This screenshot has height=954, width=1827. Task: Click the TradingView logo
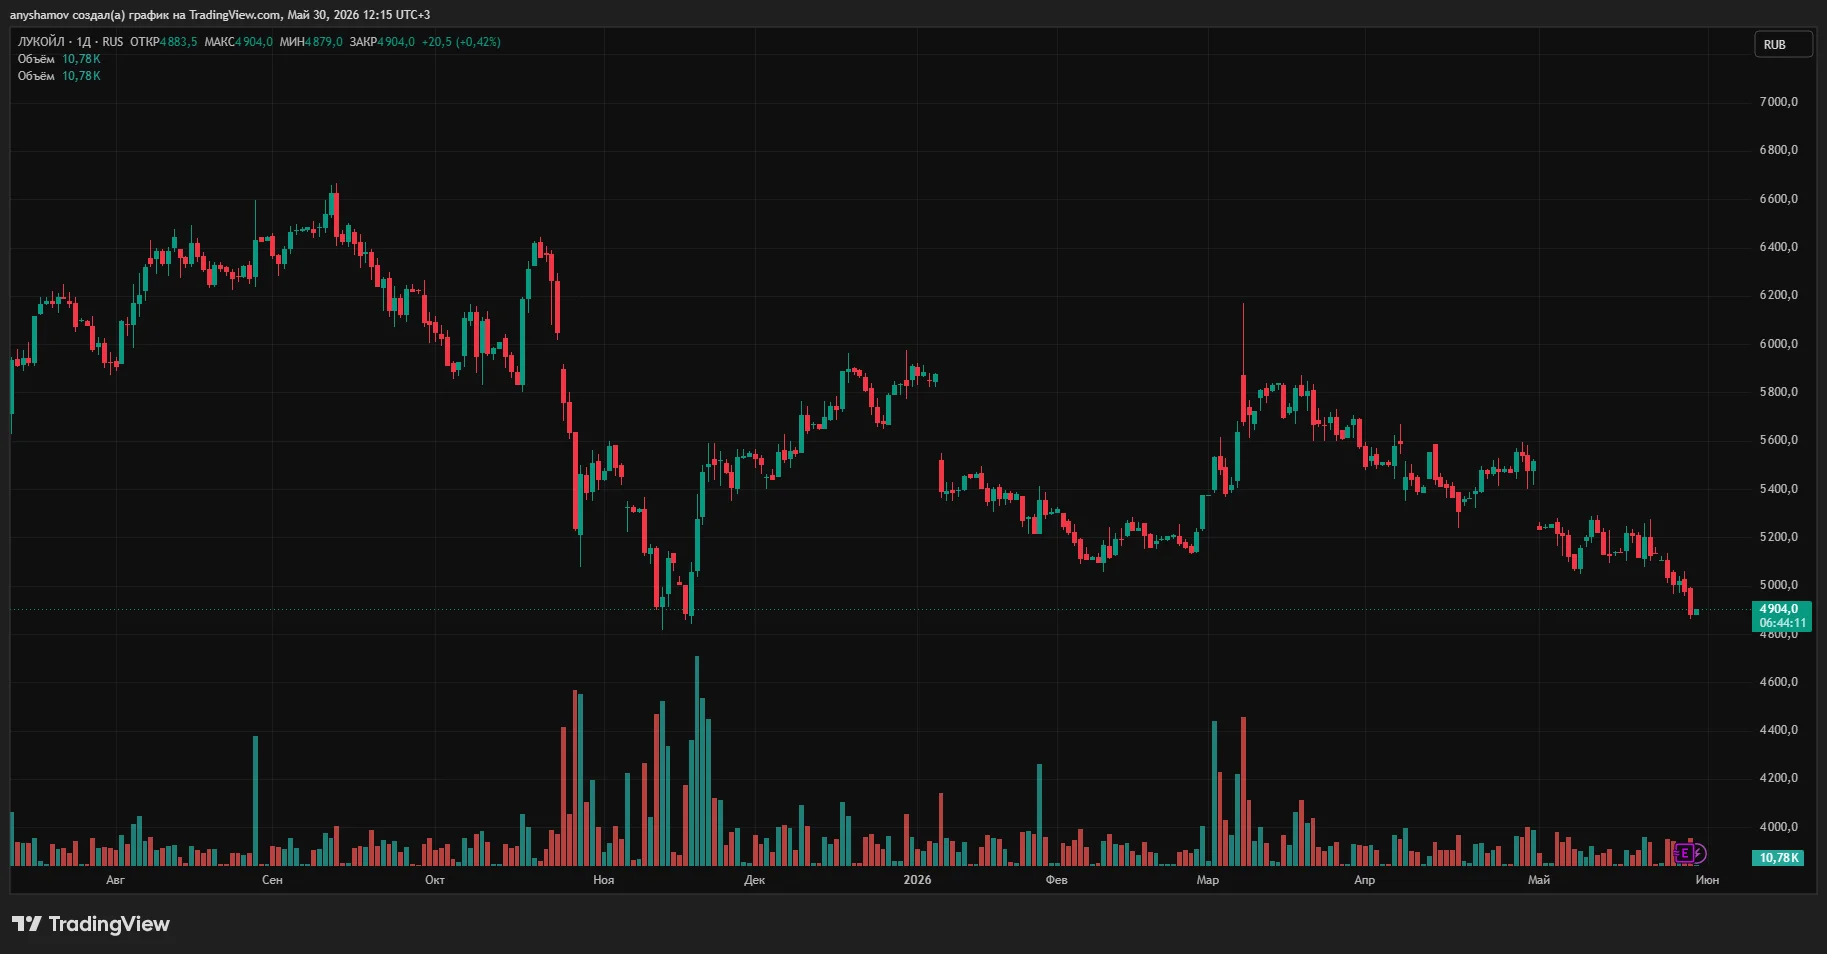click(x=91, y=924)
